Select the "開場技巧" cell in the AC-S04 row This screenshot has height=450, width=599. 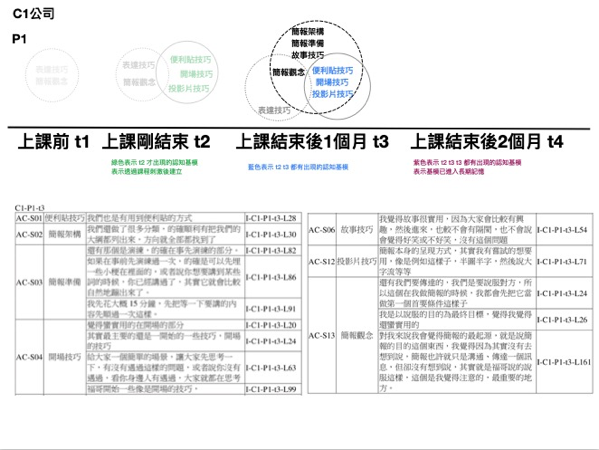pos(65,357)
